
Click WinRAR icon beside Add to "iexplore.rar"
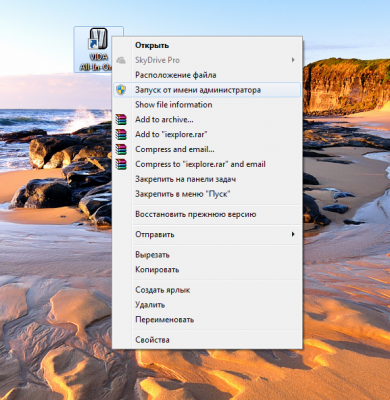pos(121,134)
